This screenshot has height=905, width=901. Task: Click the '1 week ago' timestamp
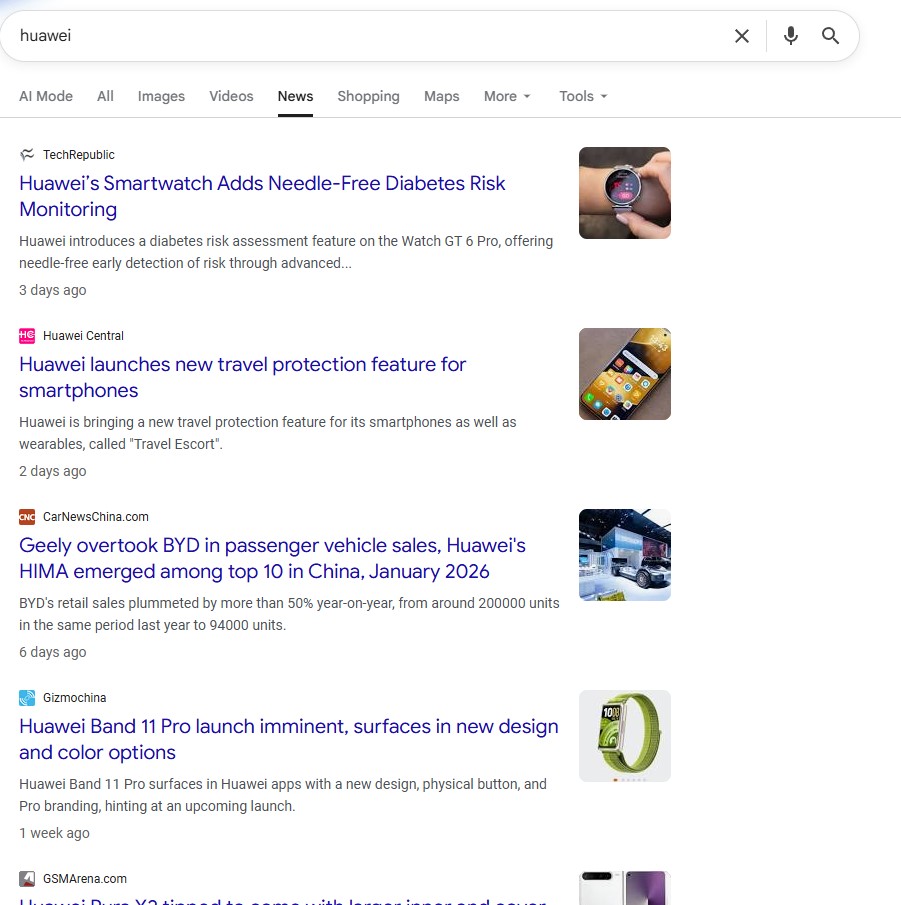pyautogui.click(x=54, y=833)
